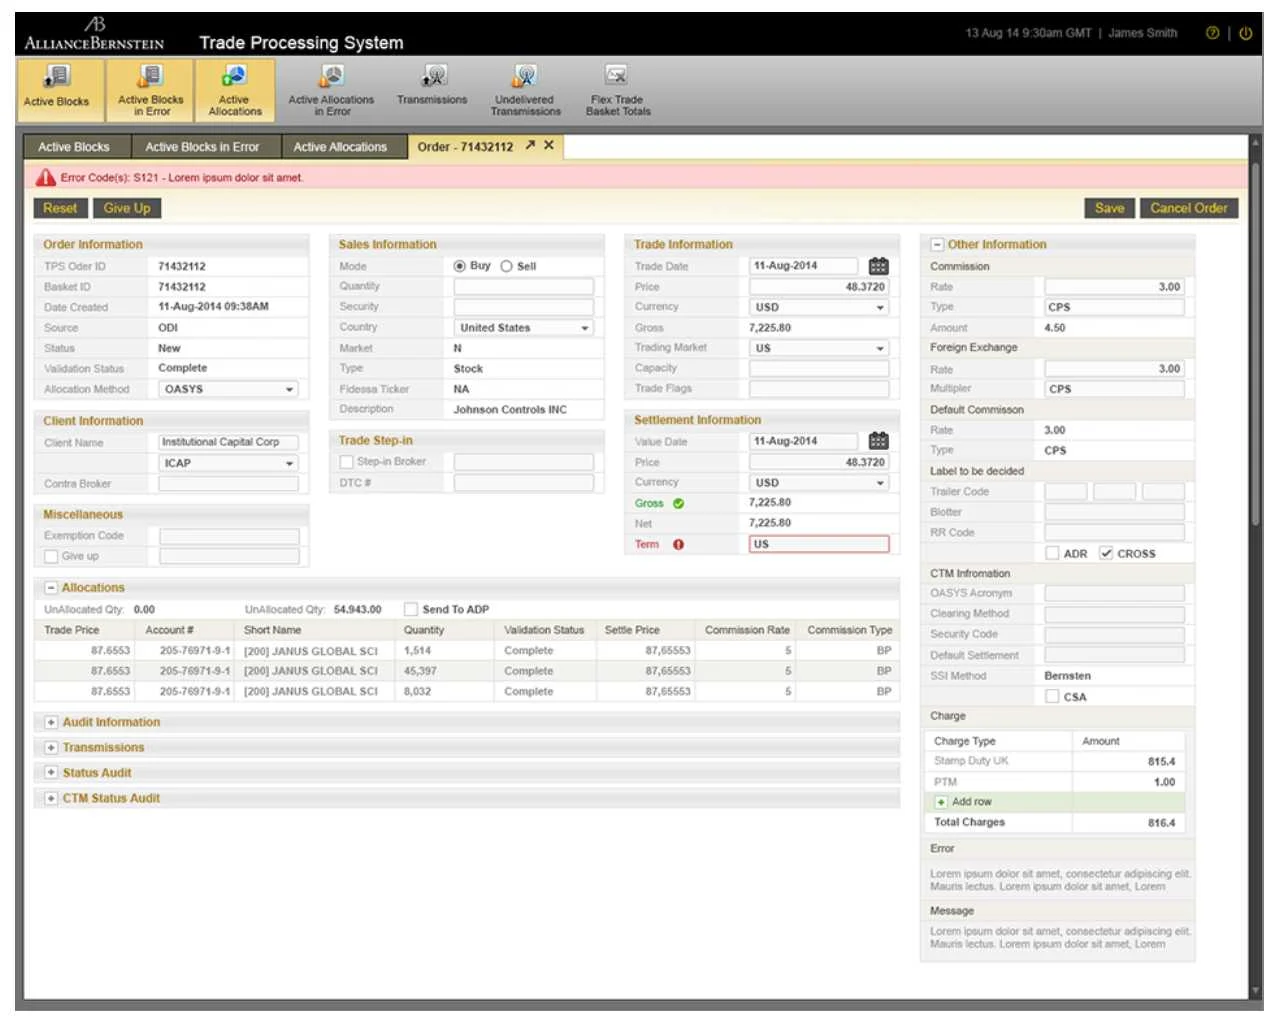The height and width of the screenshot is (1024, 1280).
Task: Select the Sell radio button
Action: 506,266
